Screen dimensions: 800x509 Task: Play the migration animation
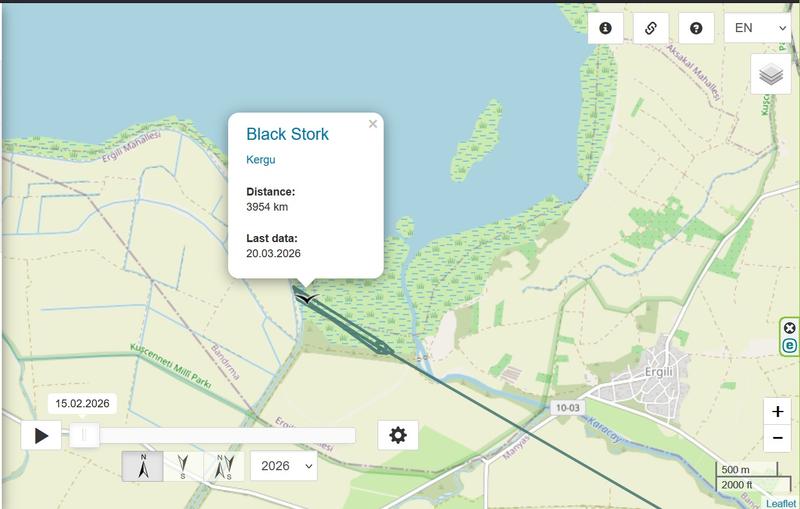pos(41,436)
